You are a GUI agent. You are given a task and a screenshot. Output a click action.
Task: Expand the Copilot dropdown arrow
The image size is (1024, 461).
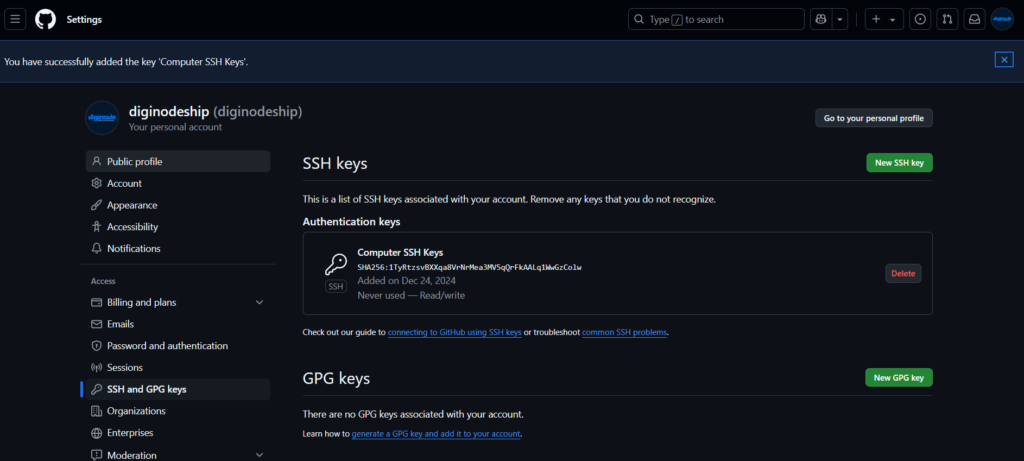click(x=840, y=20)
